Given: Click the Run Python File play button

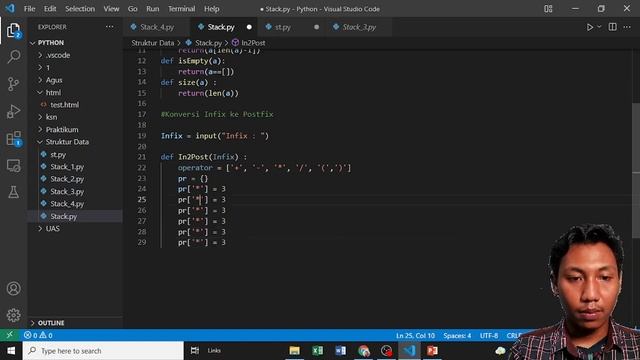Looking at the screenshot, I should pos(589,27).
